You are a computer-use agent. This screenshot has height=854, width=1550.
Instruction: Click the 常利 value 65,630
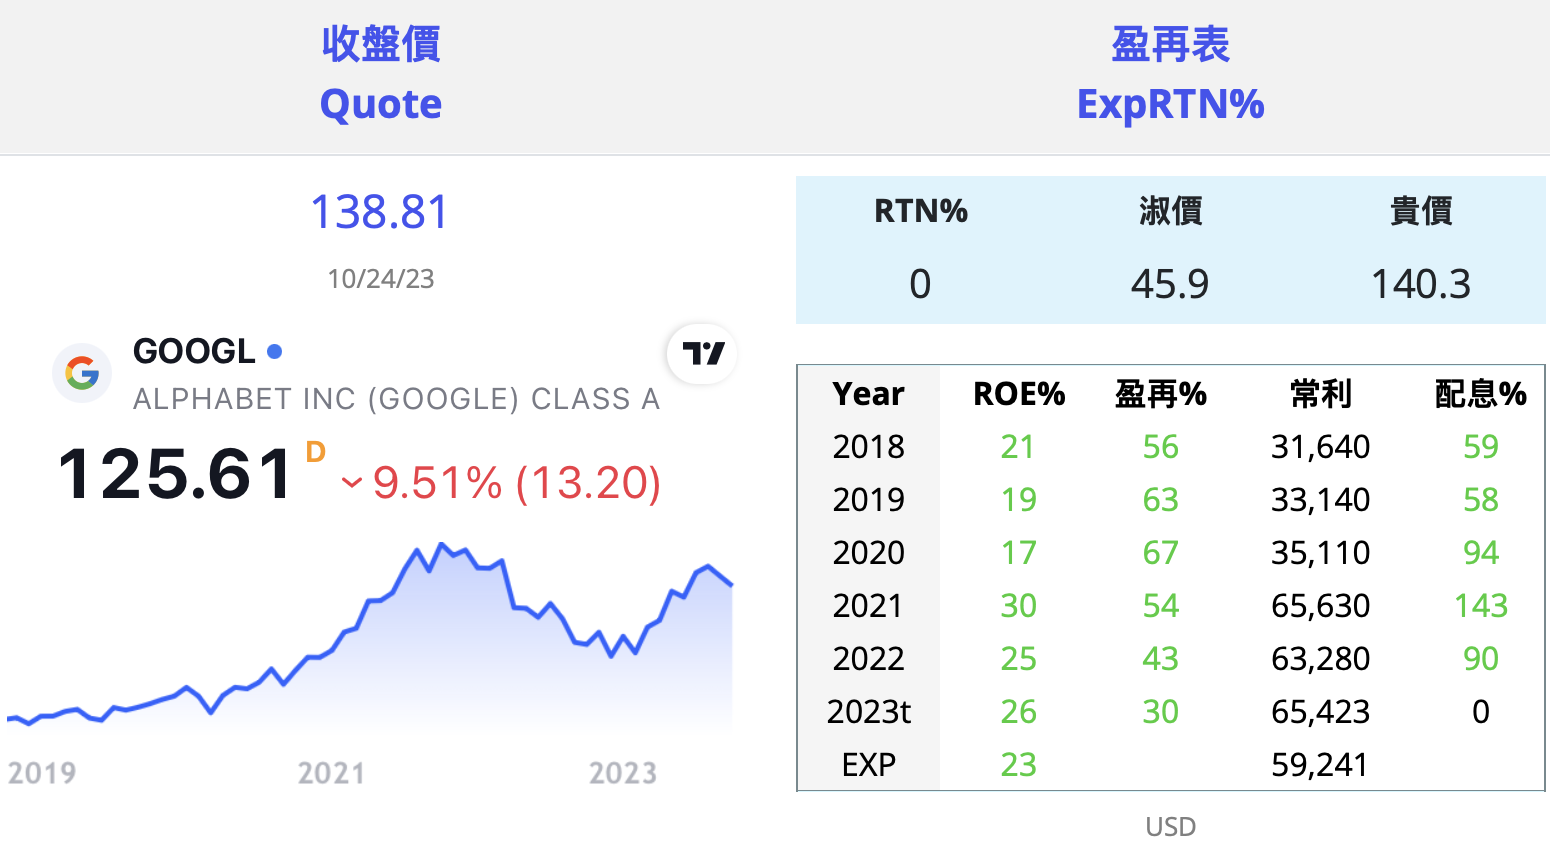click(1320, 605)
